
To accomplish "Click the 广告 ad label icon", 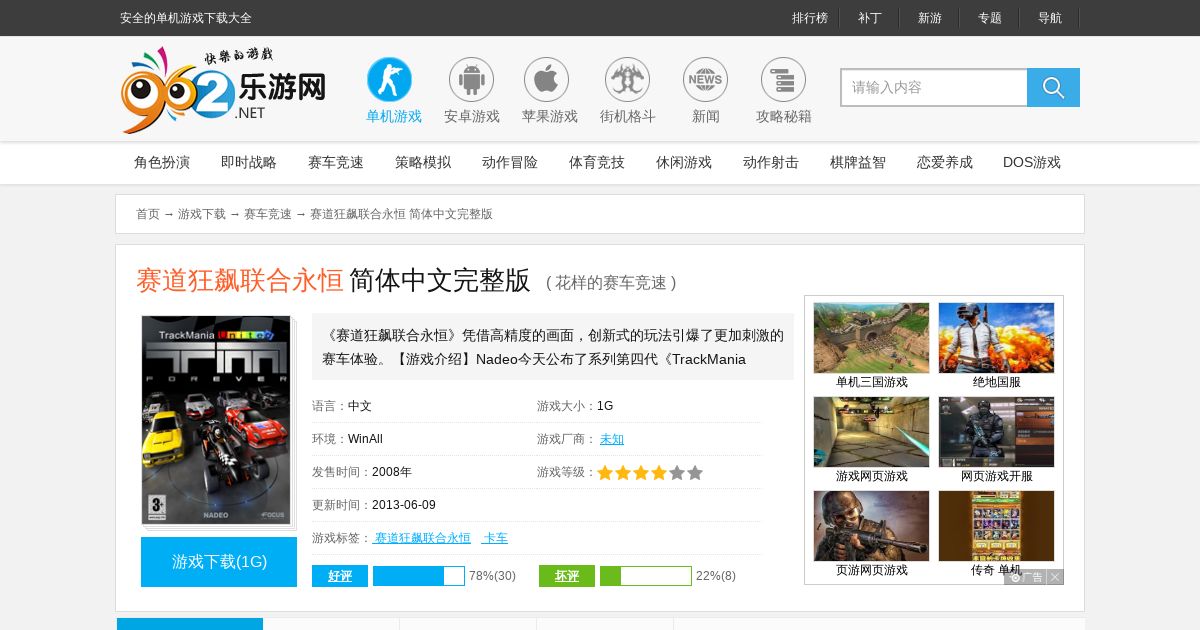I will click(x=1026, y=577).
